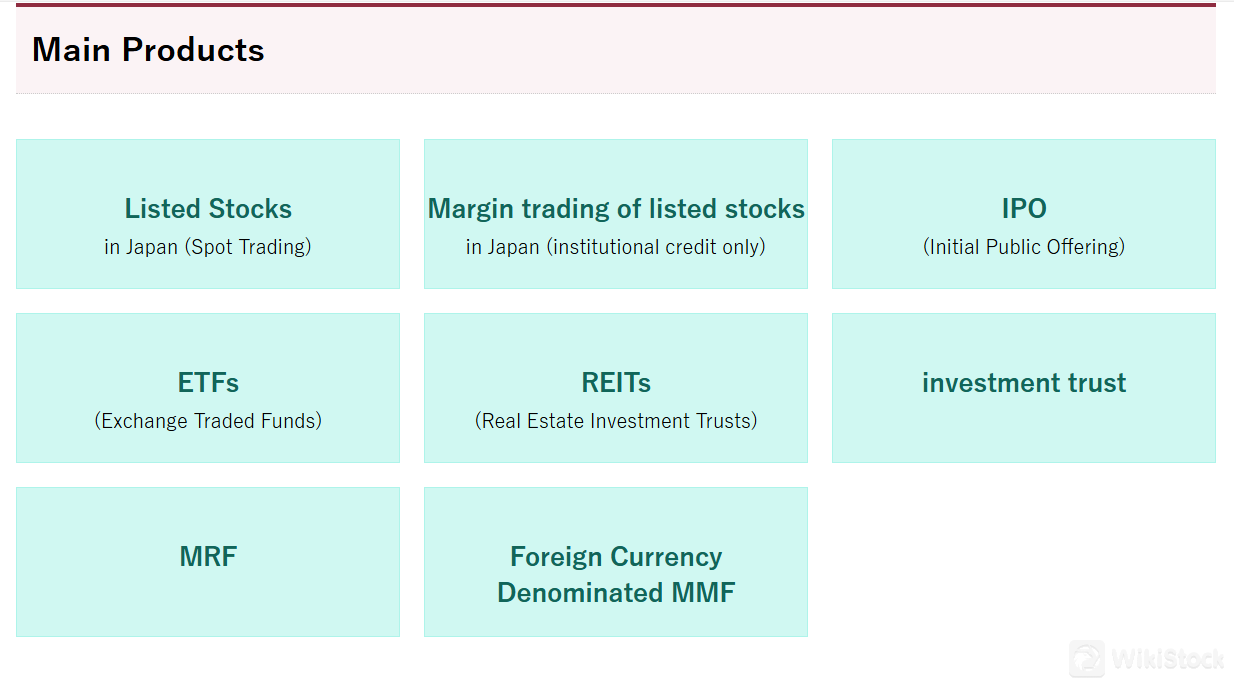Open the IPO product tile
Viewport: 1234px width, 694px height.
tap(1024, 209)
